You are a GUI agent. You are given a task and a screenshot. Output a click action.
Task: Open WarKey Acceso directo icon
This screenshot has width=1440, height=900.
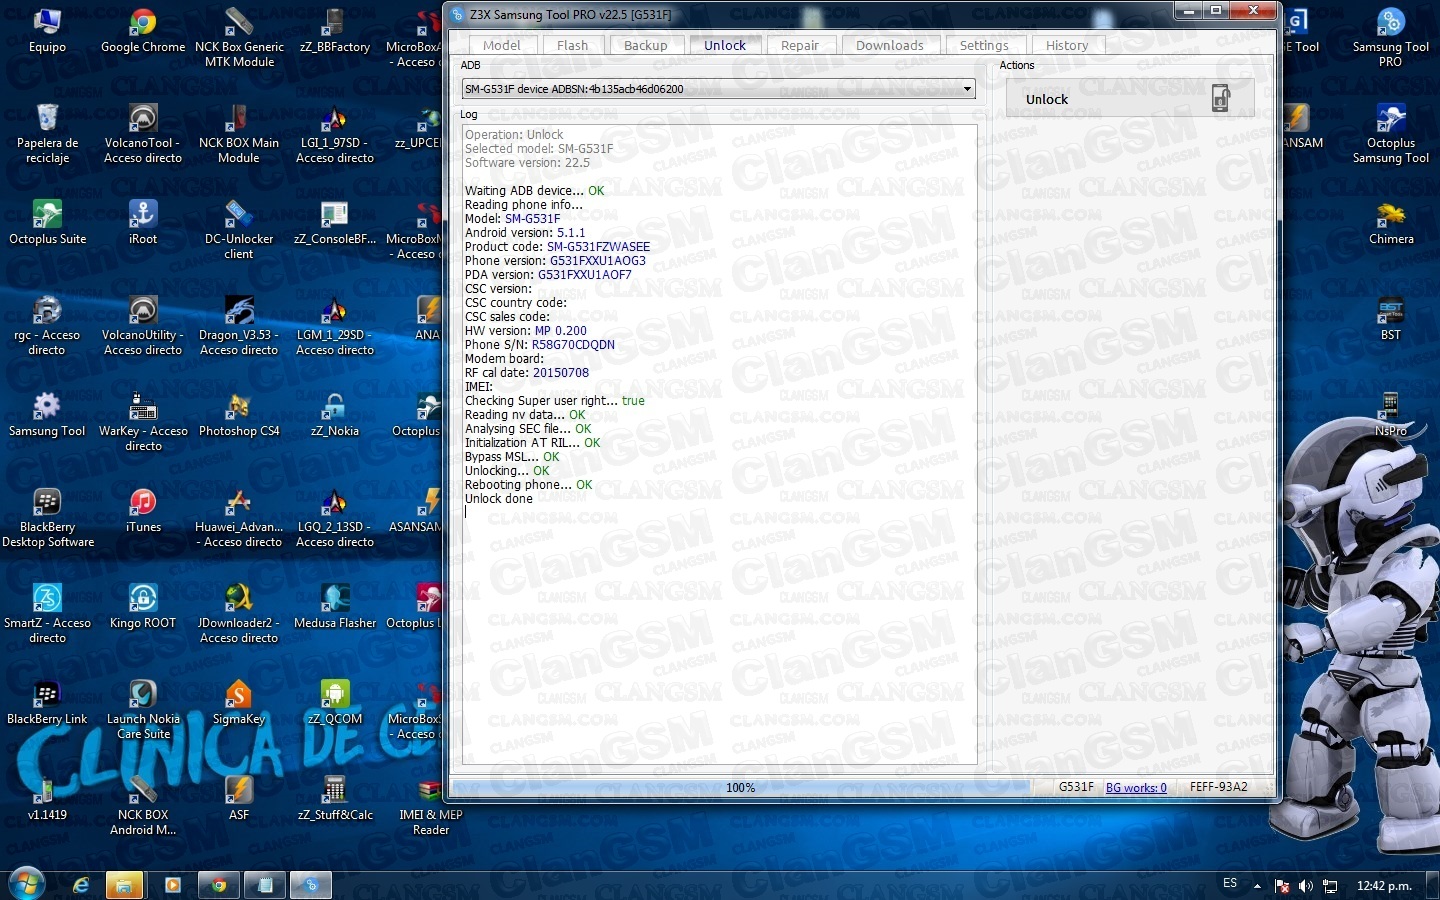coord(143,422)
